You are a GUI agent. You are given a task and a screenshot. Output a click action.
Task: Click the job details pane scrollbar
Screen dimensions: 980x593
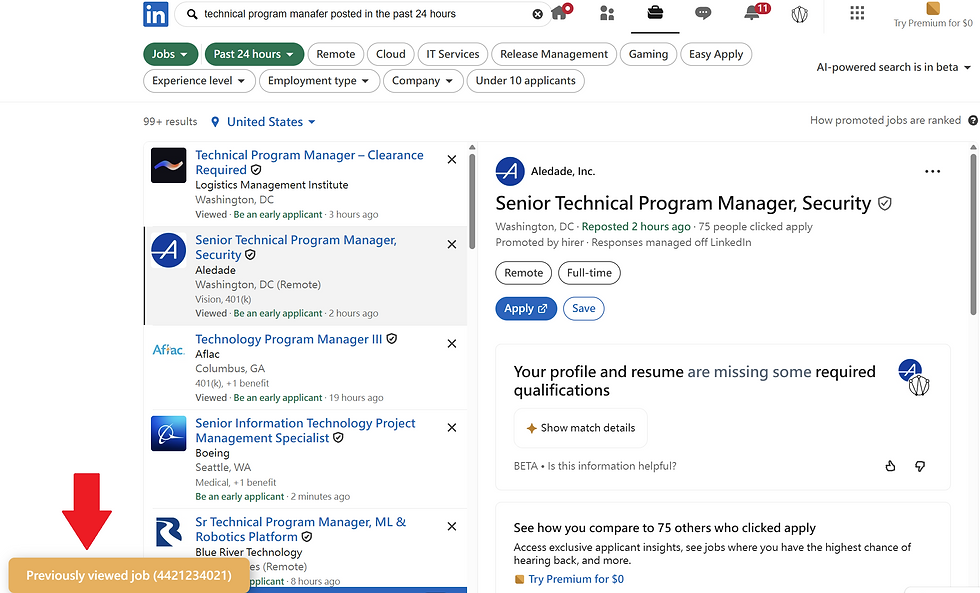coord(973,233)
